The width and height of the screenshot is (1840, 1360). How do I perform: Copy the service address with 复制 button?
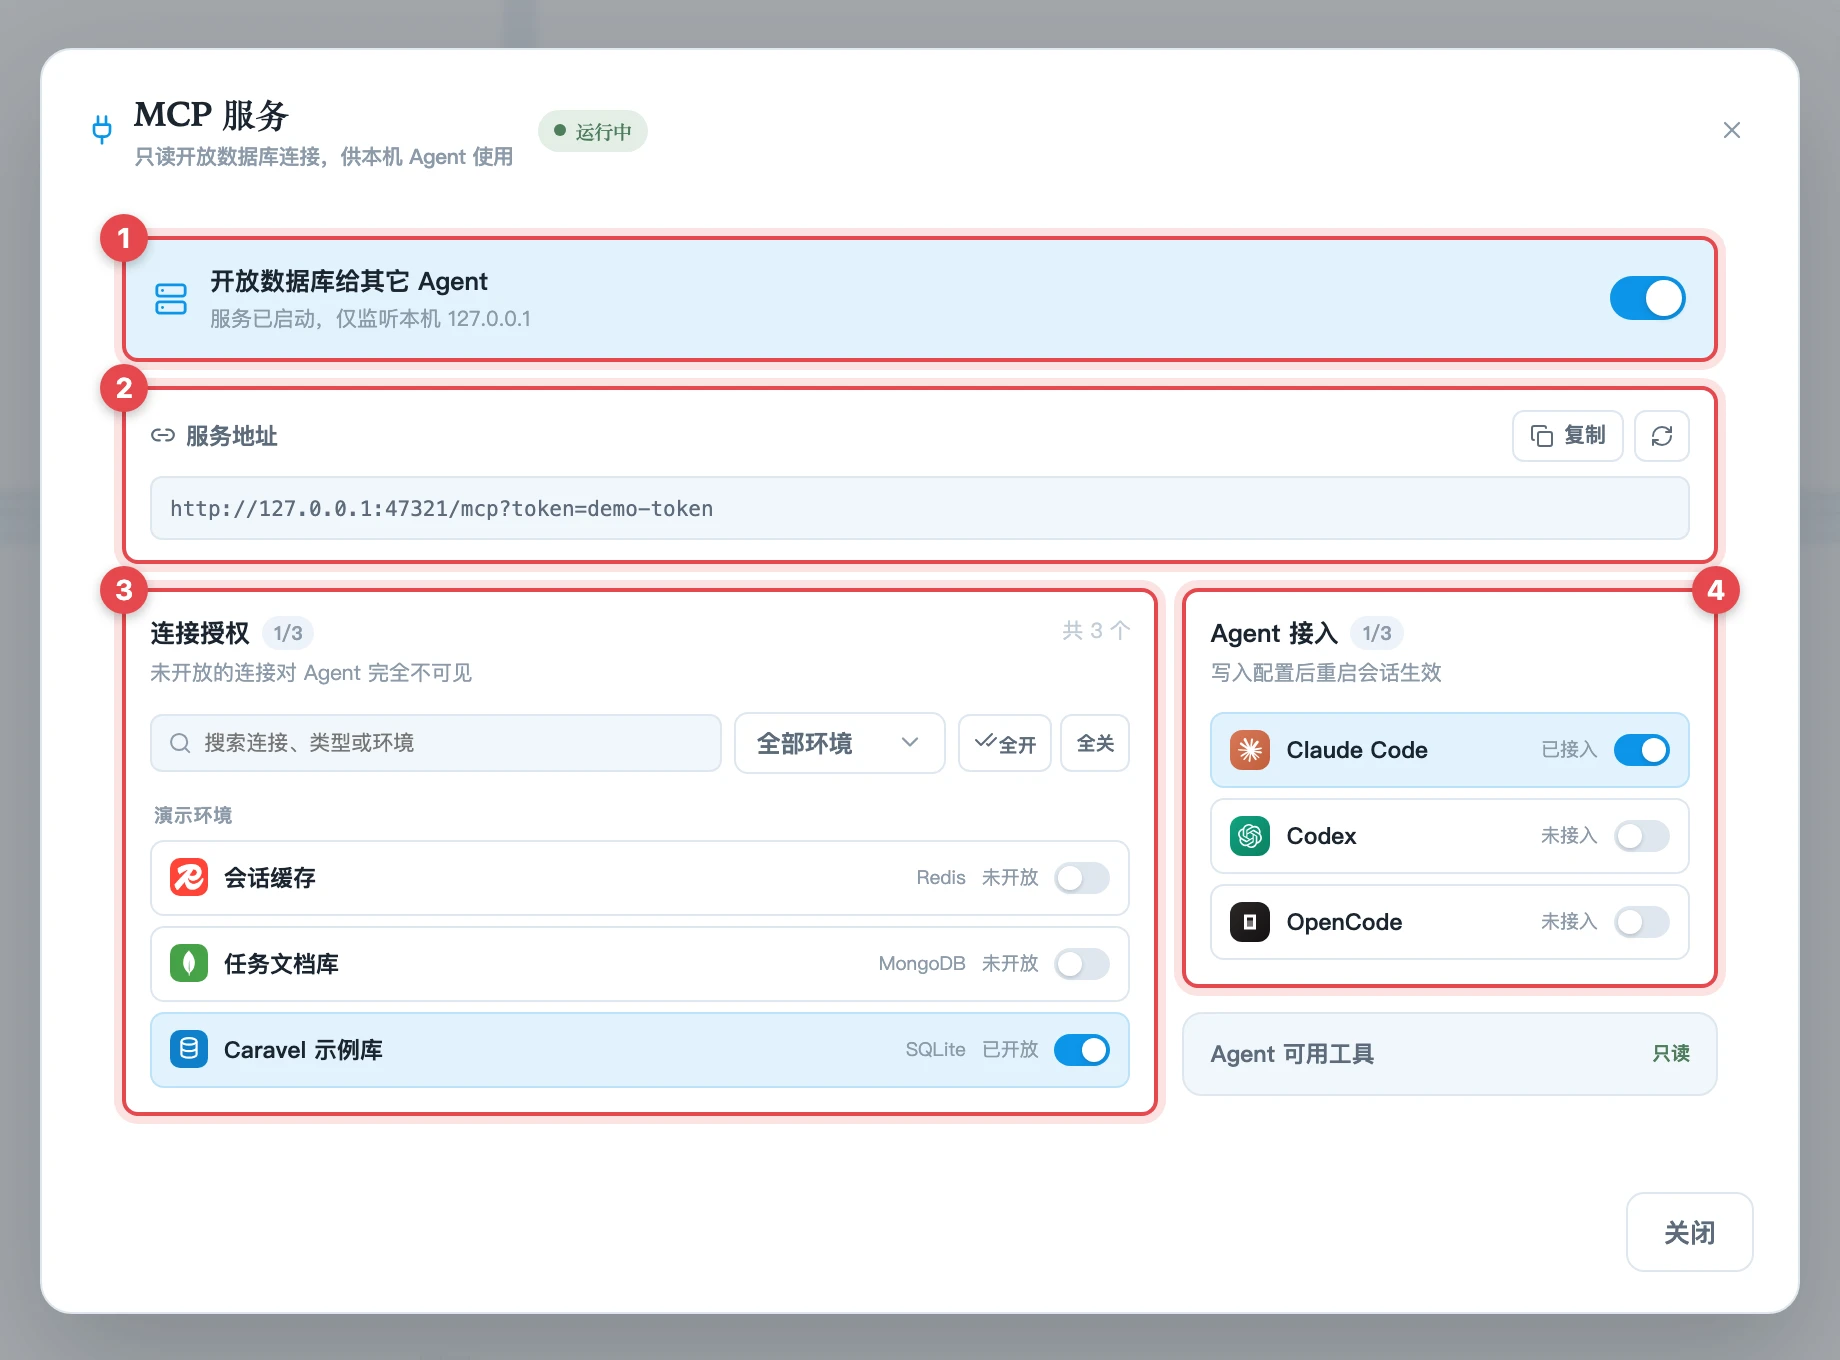pos(1567,436)
